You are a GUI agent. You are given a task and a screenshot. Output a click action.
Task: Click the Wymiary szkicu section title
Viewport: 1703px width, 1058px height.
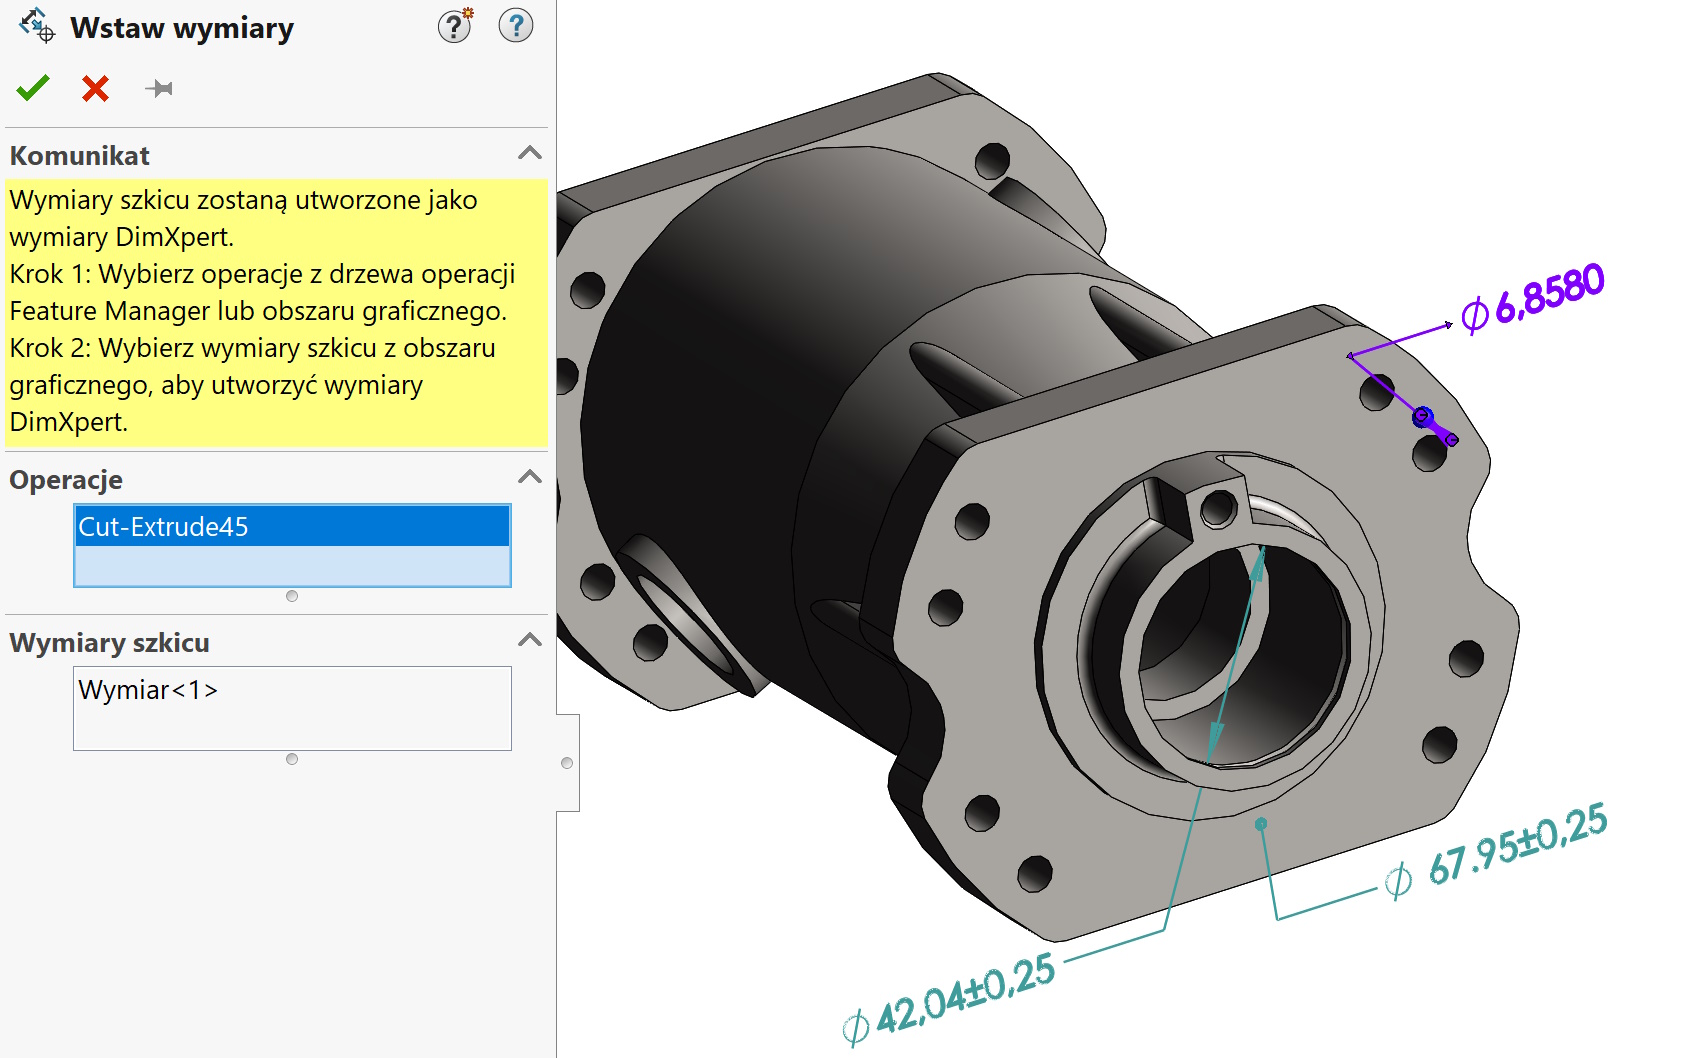(109, 642)
